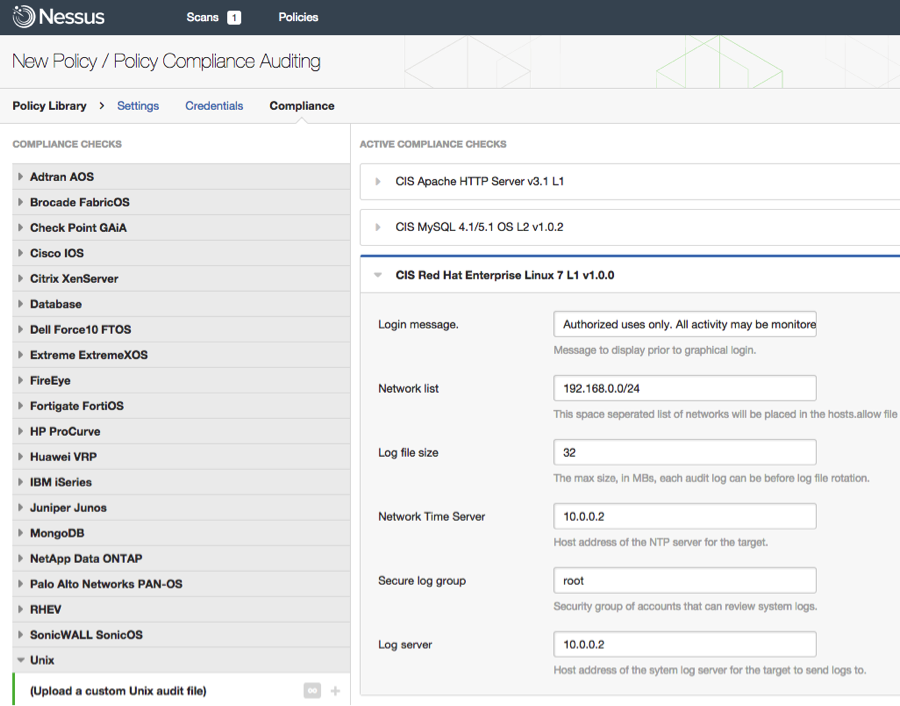Image resolution: width=900 pixels, height=706 pixels.
Task: Open the Policies menu
Action: pyautogui.click(x=298, y=17)
